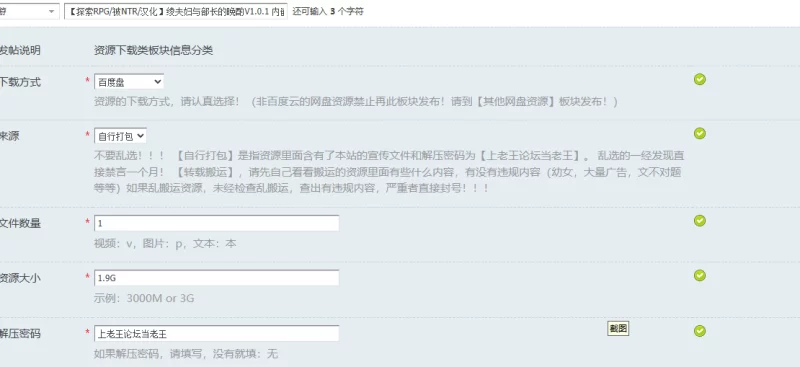This screenshot has height=367, width=800.
Task: Click the hint text 示例：3000M or 3G
Action: [x=144, y=298]
